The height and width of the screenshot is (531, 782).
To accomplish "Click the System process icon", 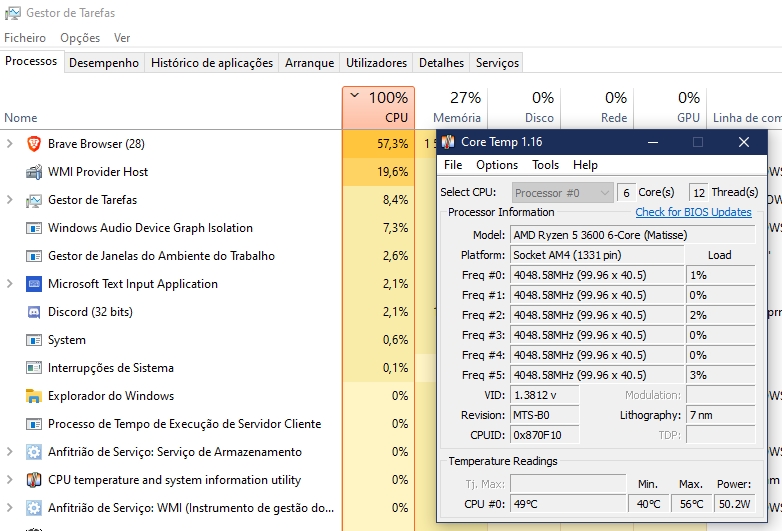I will point(33,340).
